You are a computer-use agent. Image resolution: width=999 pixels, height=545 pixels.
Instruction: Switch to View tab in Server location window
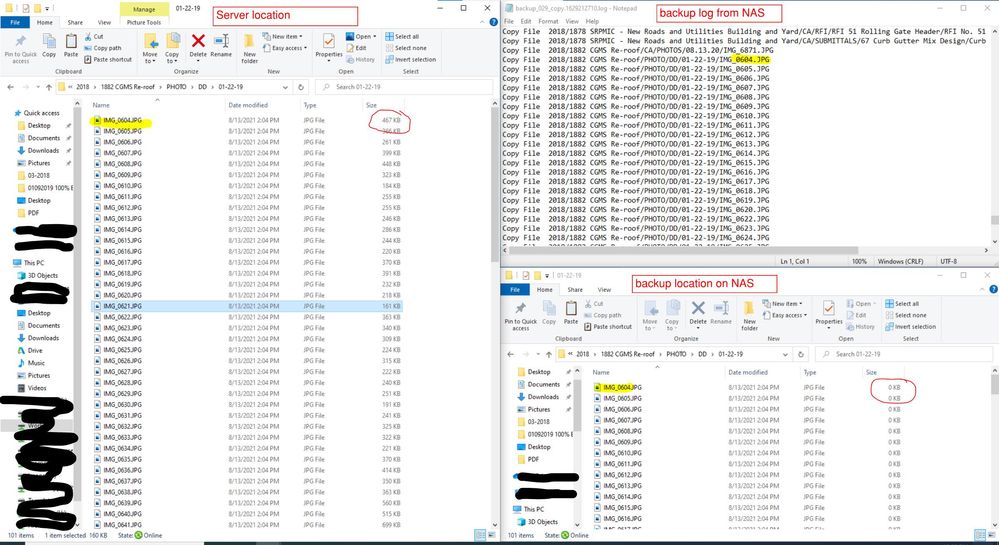pyautogui.click(x=103, y=20)
